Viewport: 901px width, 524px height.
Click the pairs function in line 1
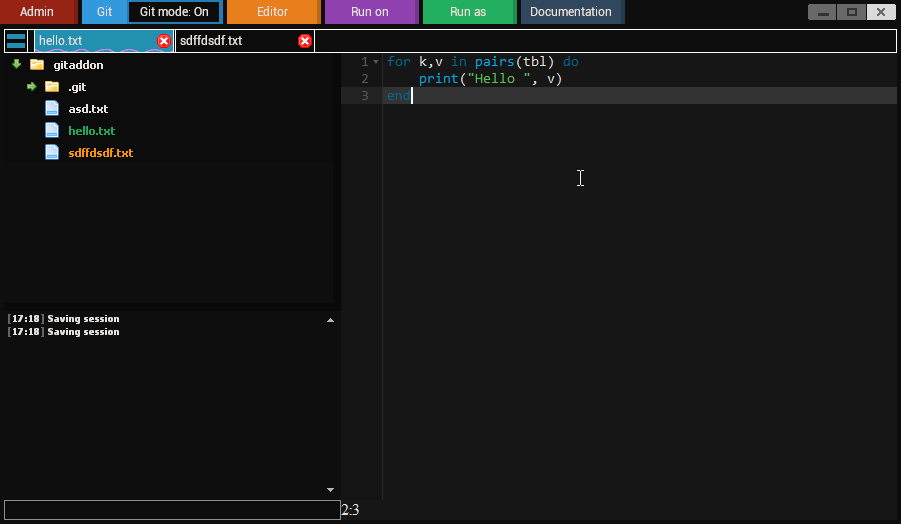point(494,61)
